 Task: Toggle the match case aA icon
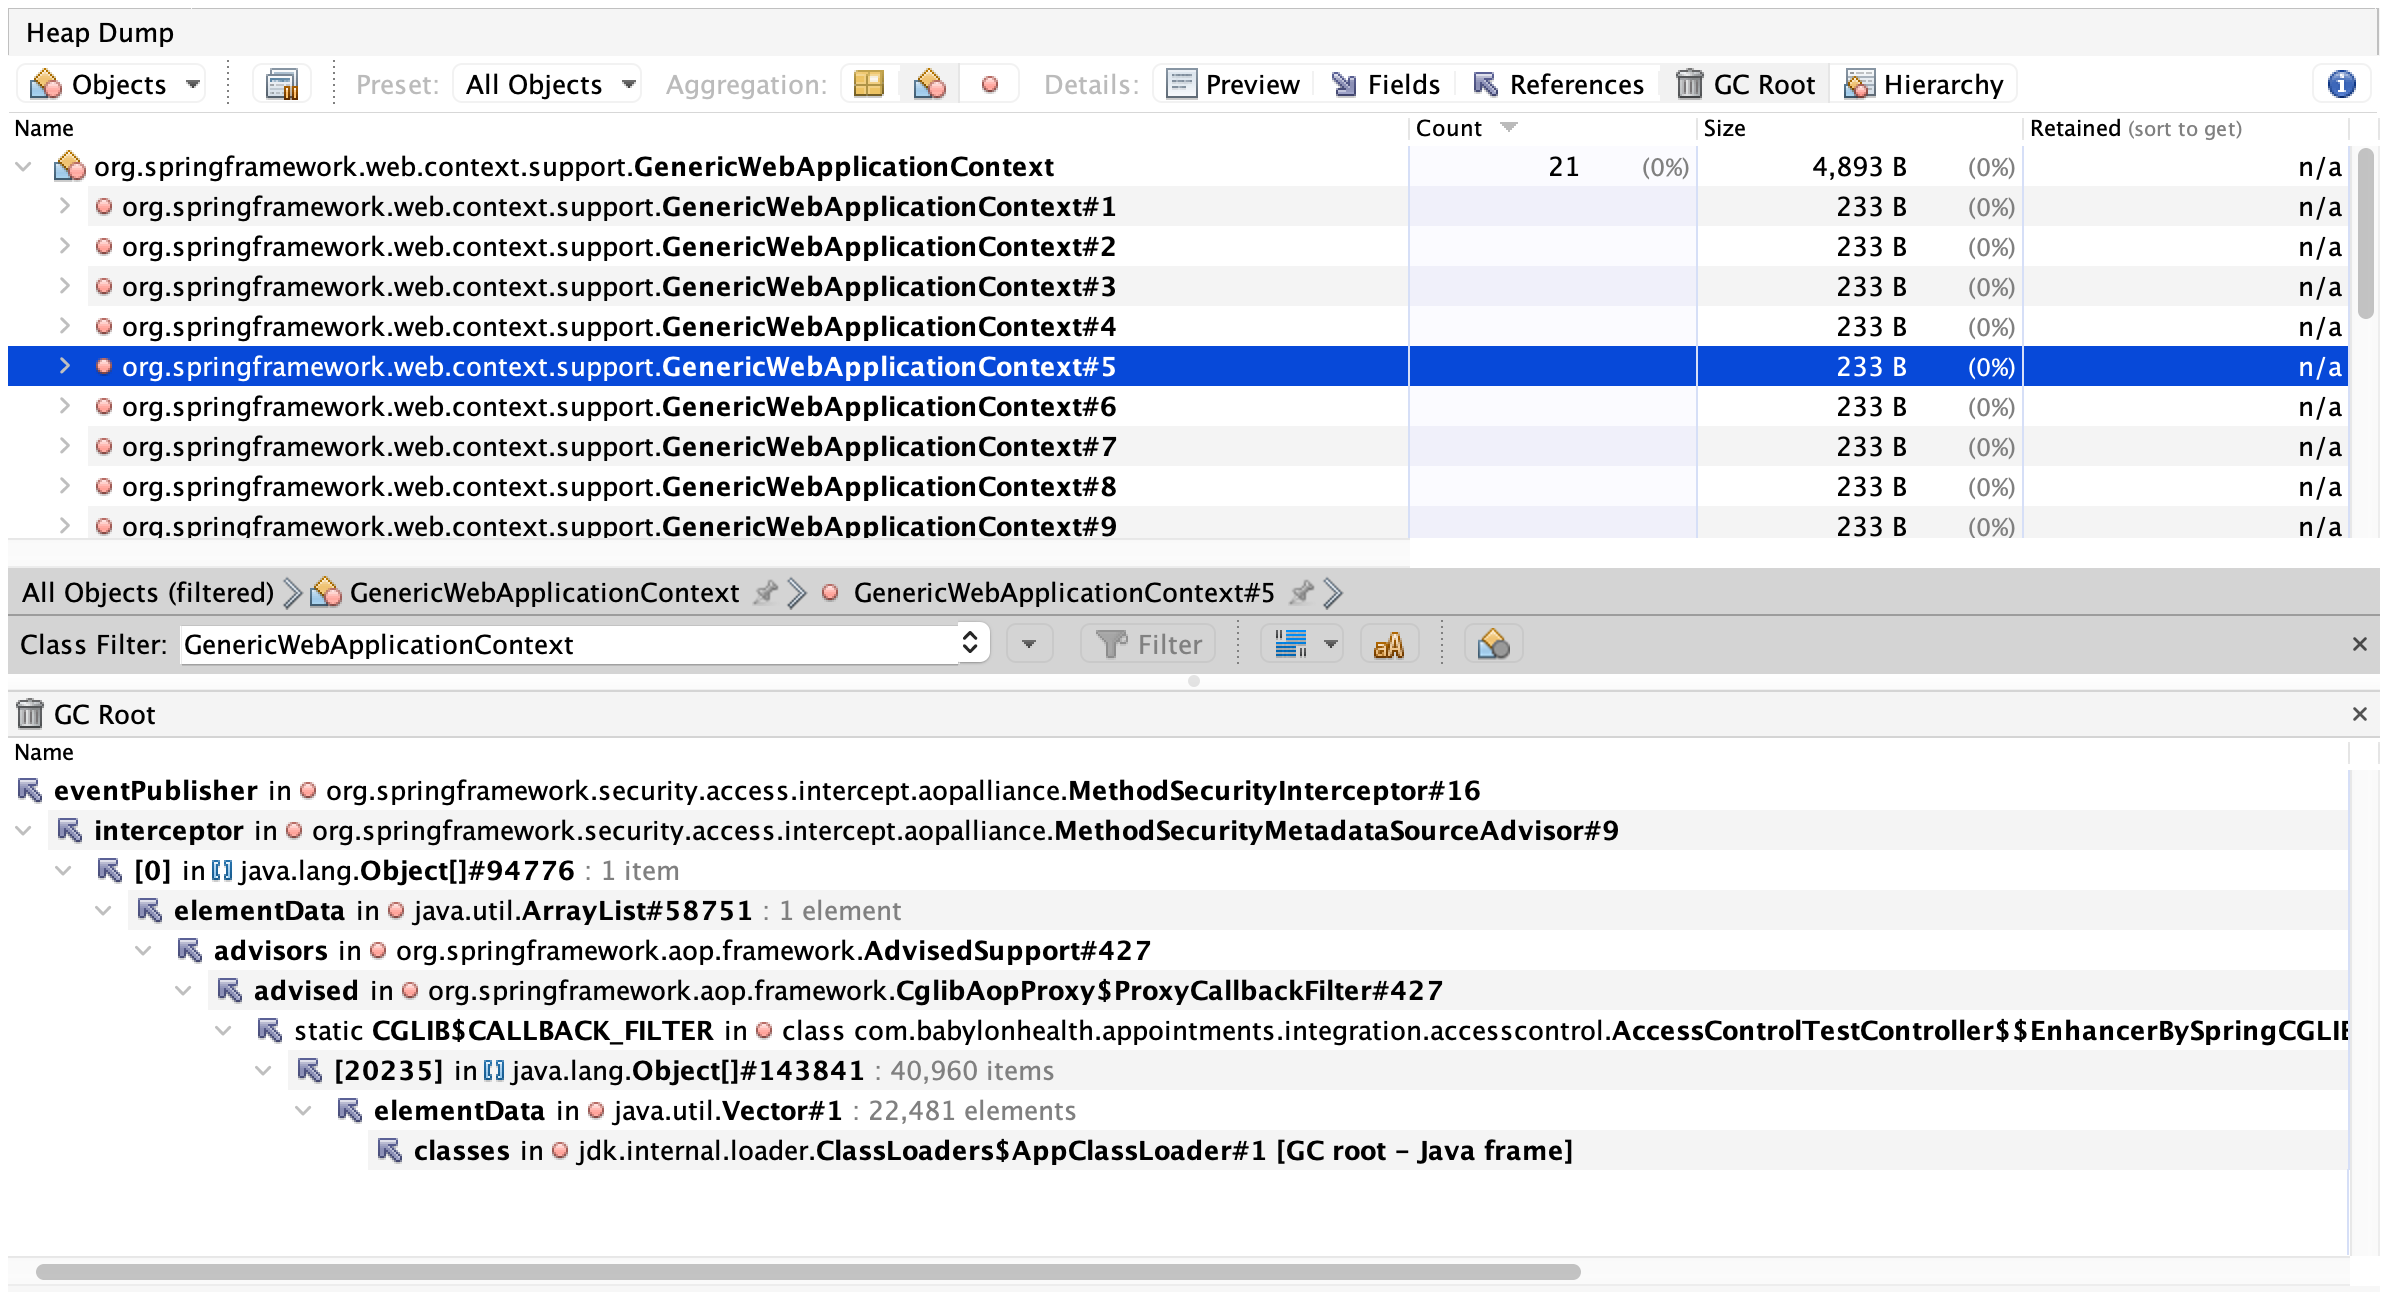[x=1389, y=644]
